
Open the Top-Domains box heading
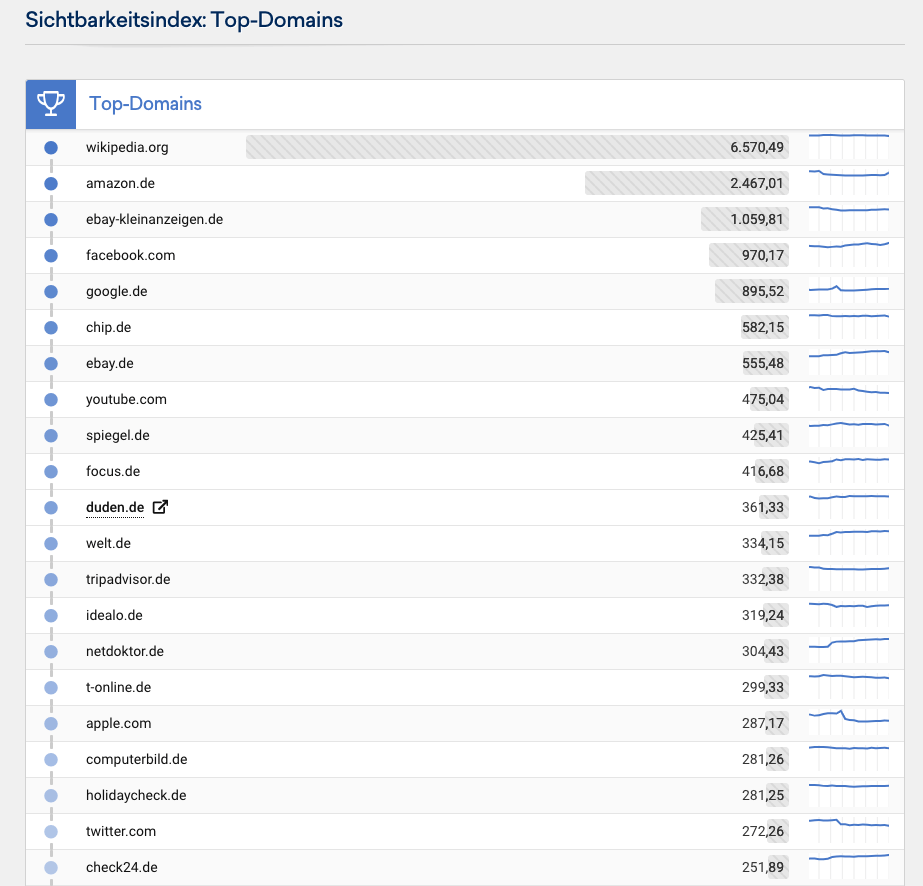coord(145,104)
